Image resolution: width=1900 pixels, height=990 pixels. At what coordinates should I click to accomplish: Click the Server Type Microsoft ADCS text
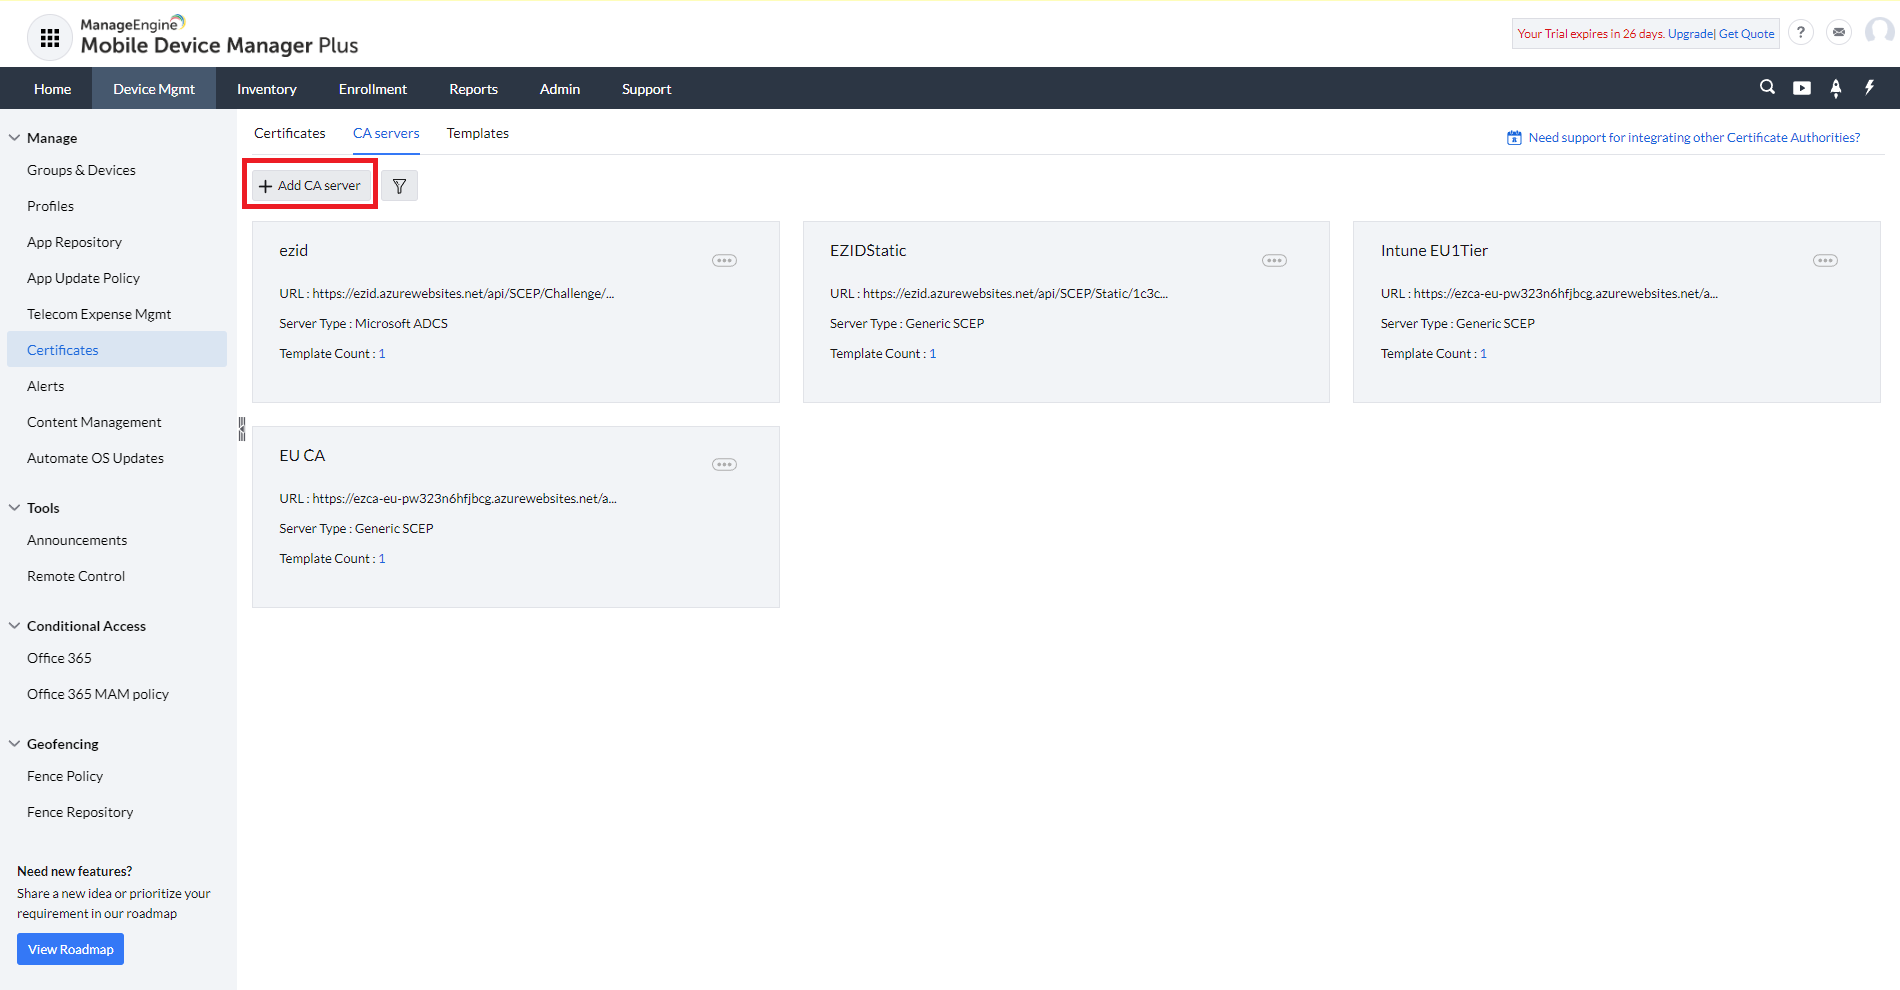click(363, 324)
